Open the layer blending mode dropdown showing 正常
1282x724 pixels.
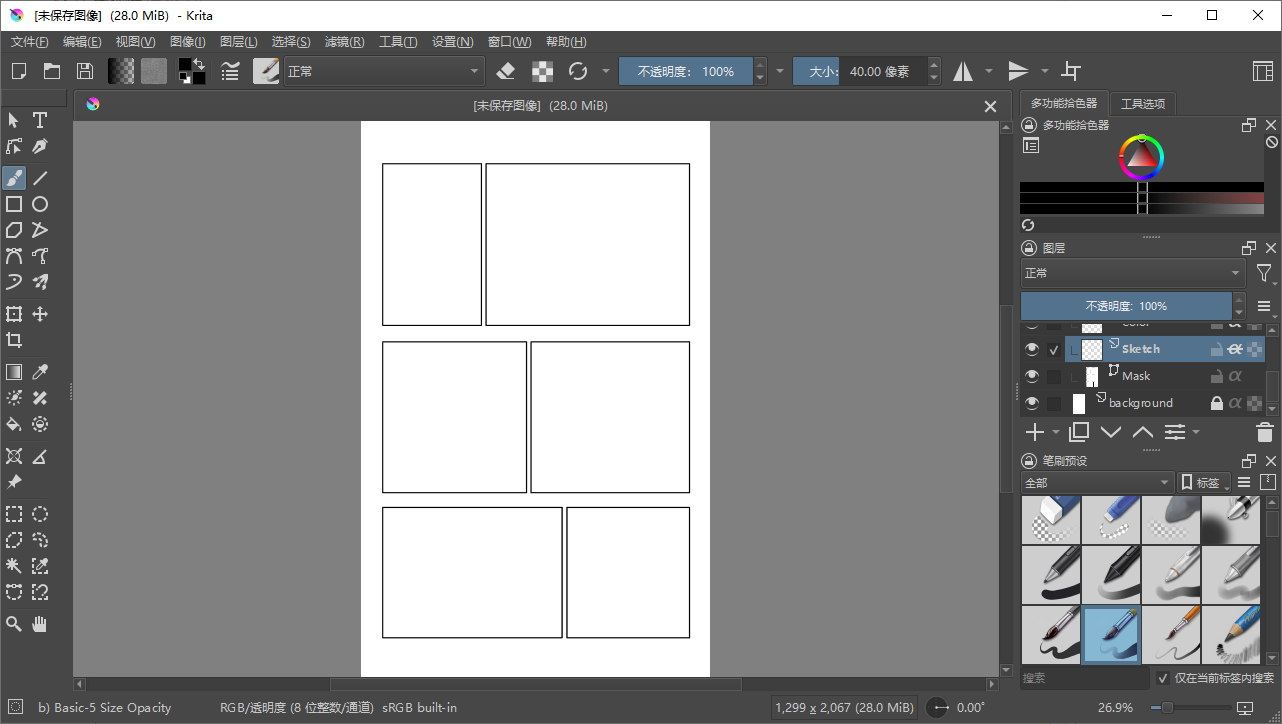tap(1132, 272)
